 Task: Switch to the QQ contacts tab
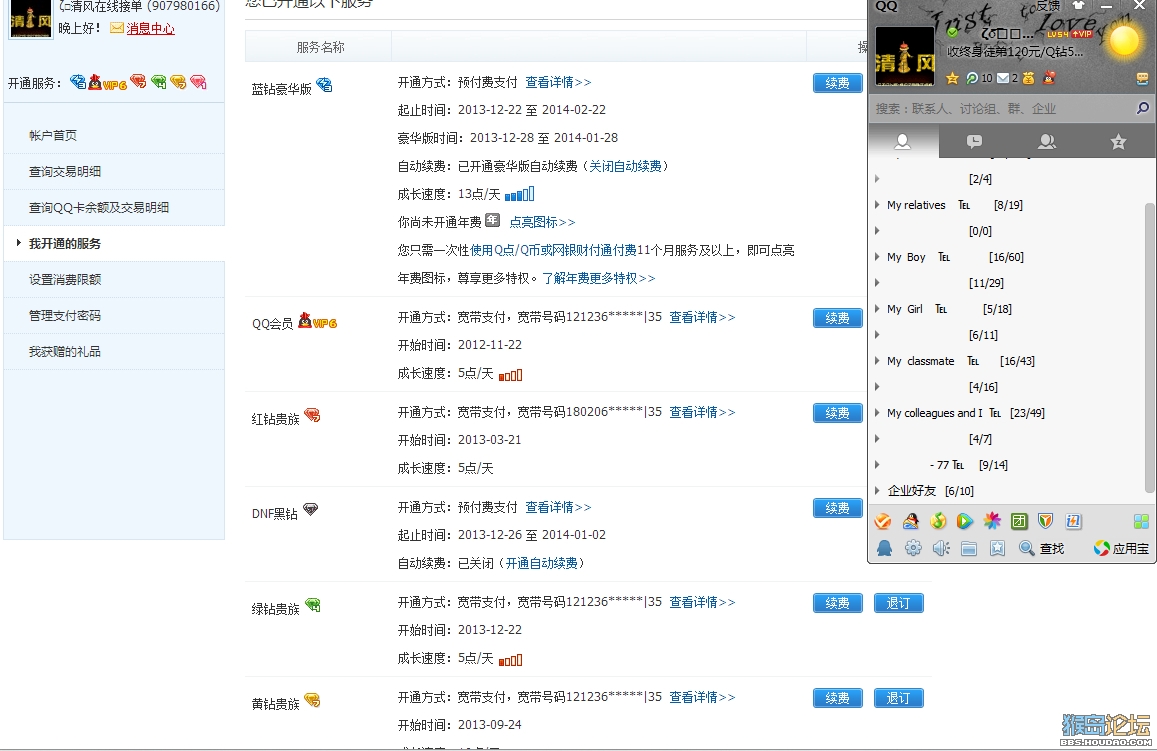pyautogui.click(x=903, y=141)
